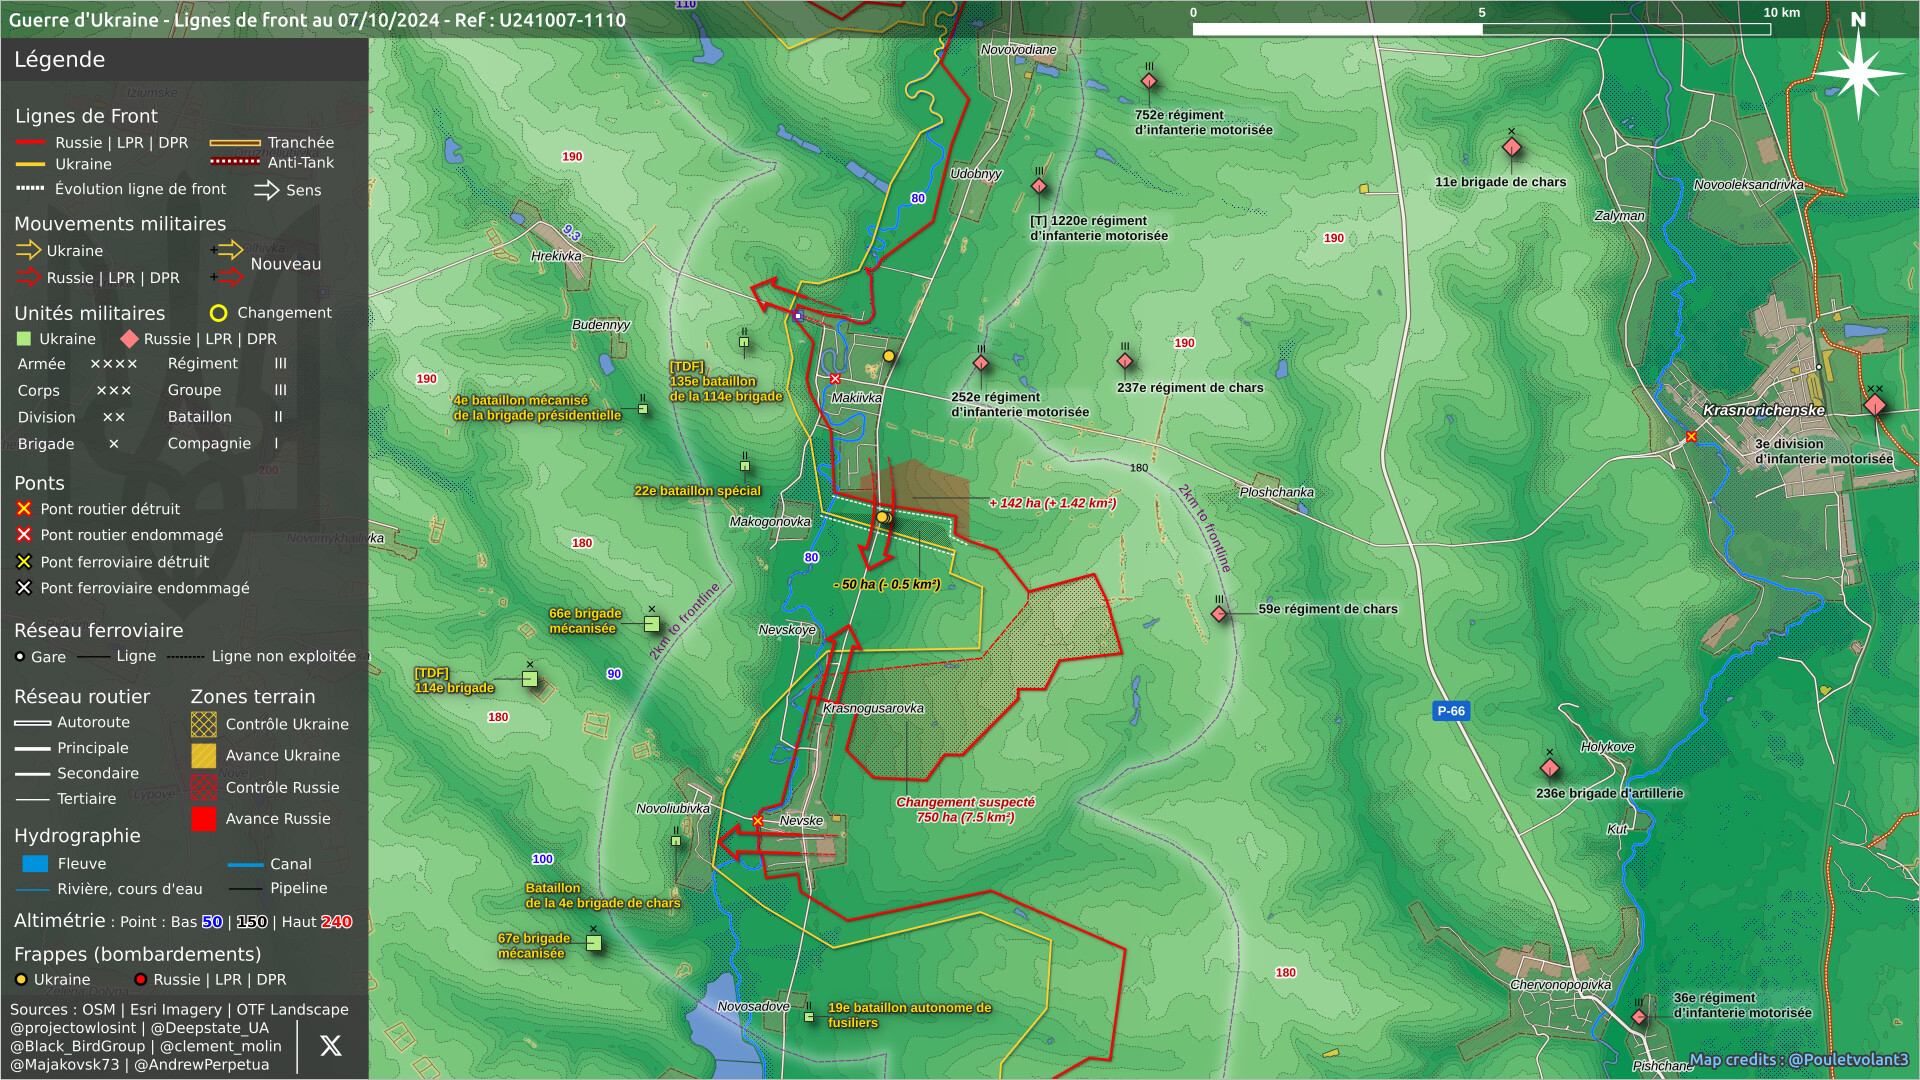1920x1080 pixels.
Task: Select the 236e brigade d'artillerie marker
Action: click(x=1550, y=768)
